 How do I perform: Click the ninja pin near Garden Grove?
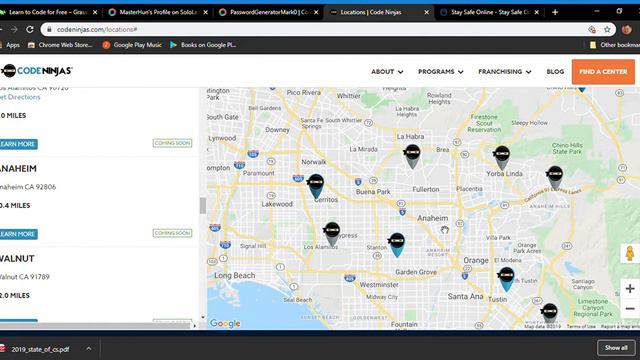pos(397,244)
